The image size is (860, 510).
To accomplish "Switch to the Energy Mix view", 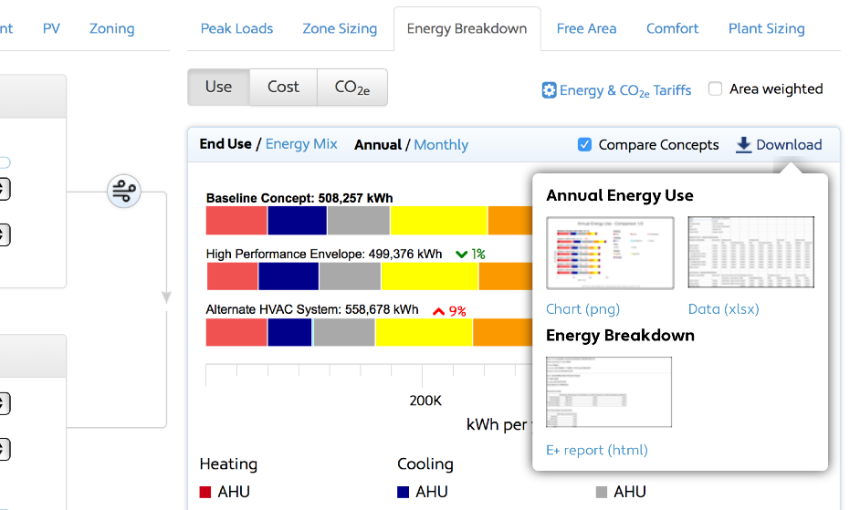I will pyautogui.click(x=301, y=145).
